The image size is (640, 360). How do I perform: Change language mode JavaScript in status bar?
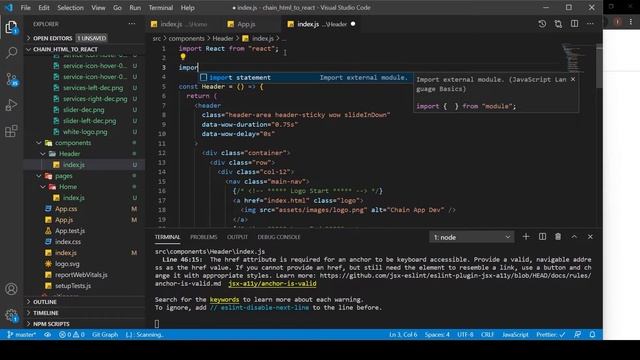[515, 335]
